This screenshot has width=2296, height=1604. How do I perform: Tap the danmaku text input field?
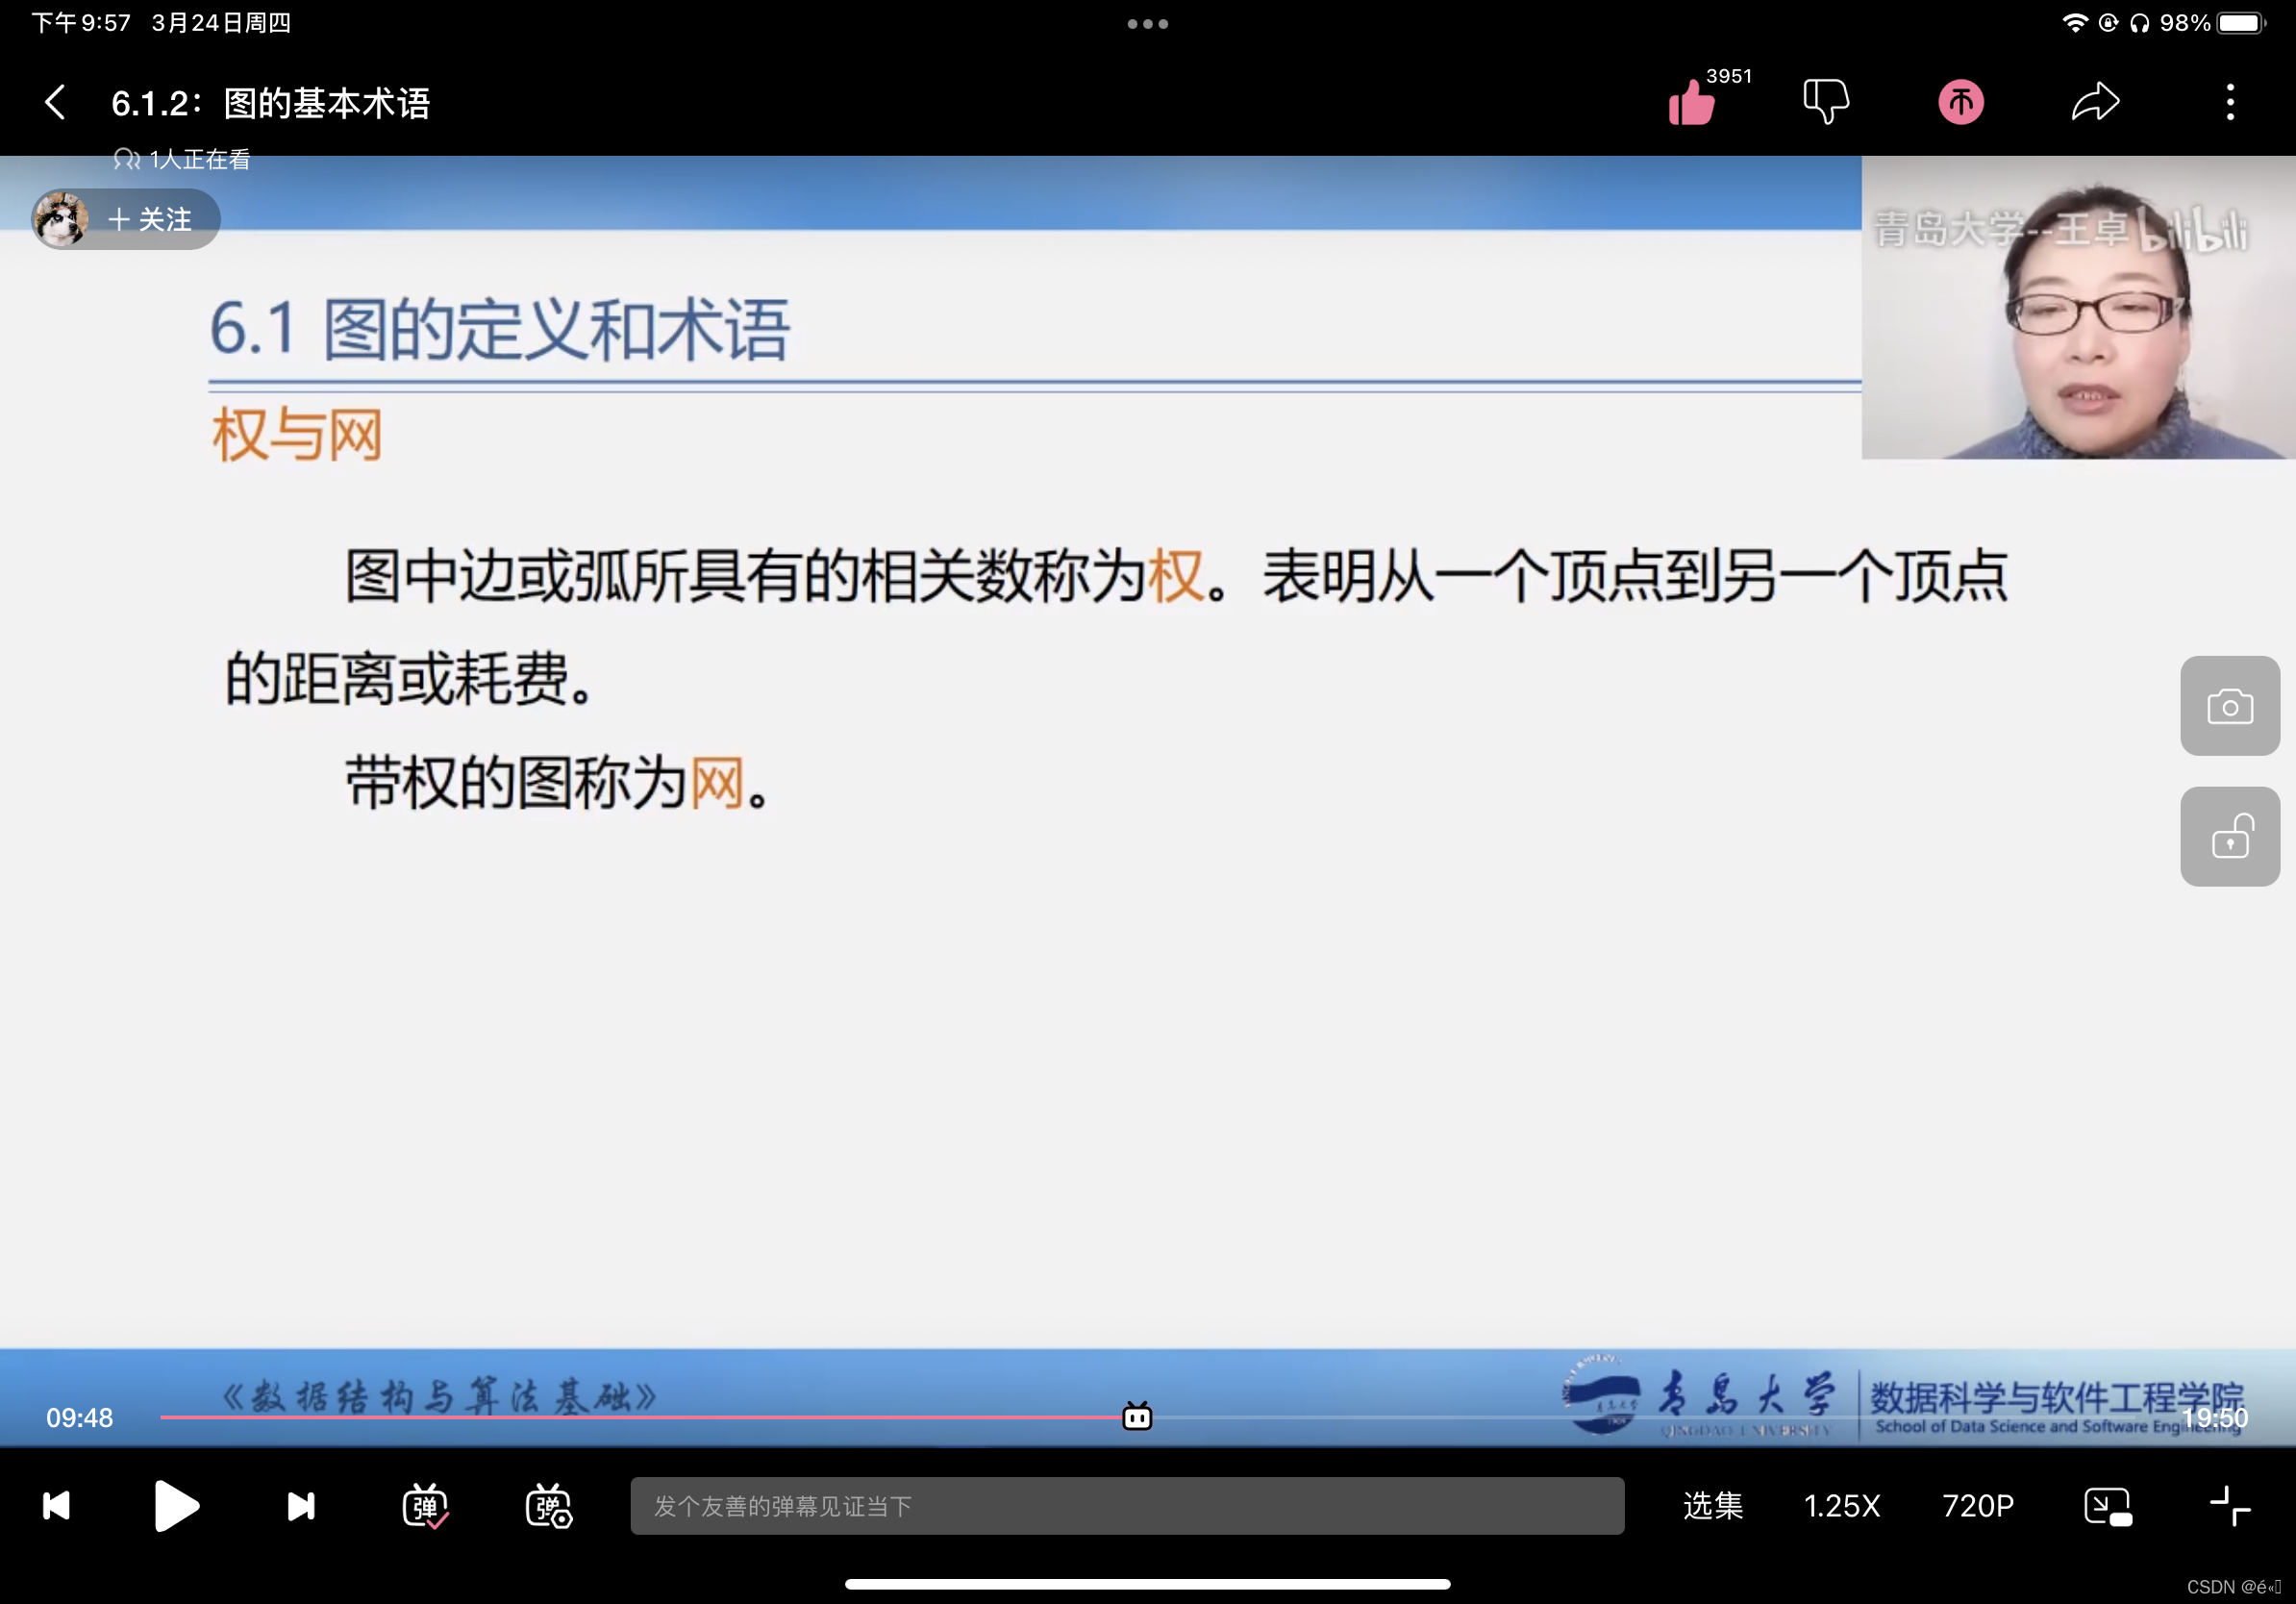pos(1126,1505)
